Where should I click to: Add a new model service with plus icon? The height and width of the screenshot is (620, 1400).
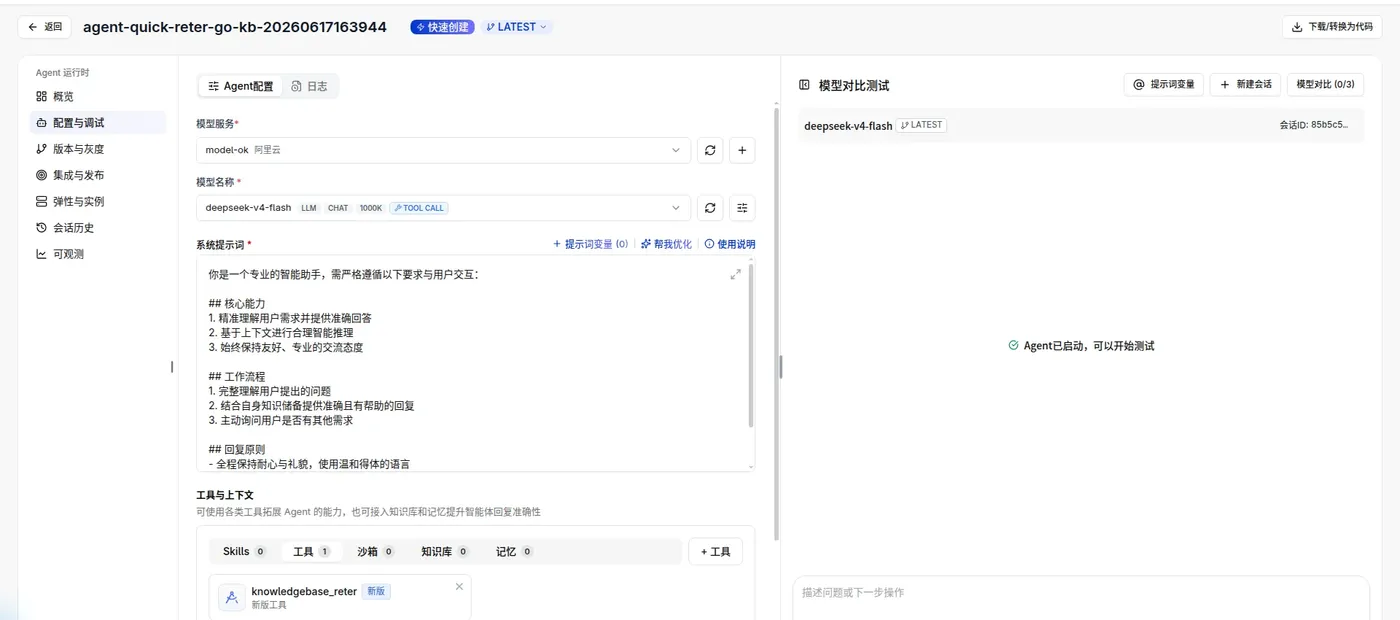coord(742,150)
